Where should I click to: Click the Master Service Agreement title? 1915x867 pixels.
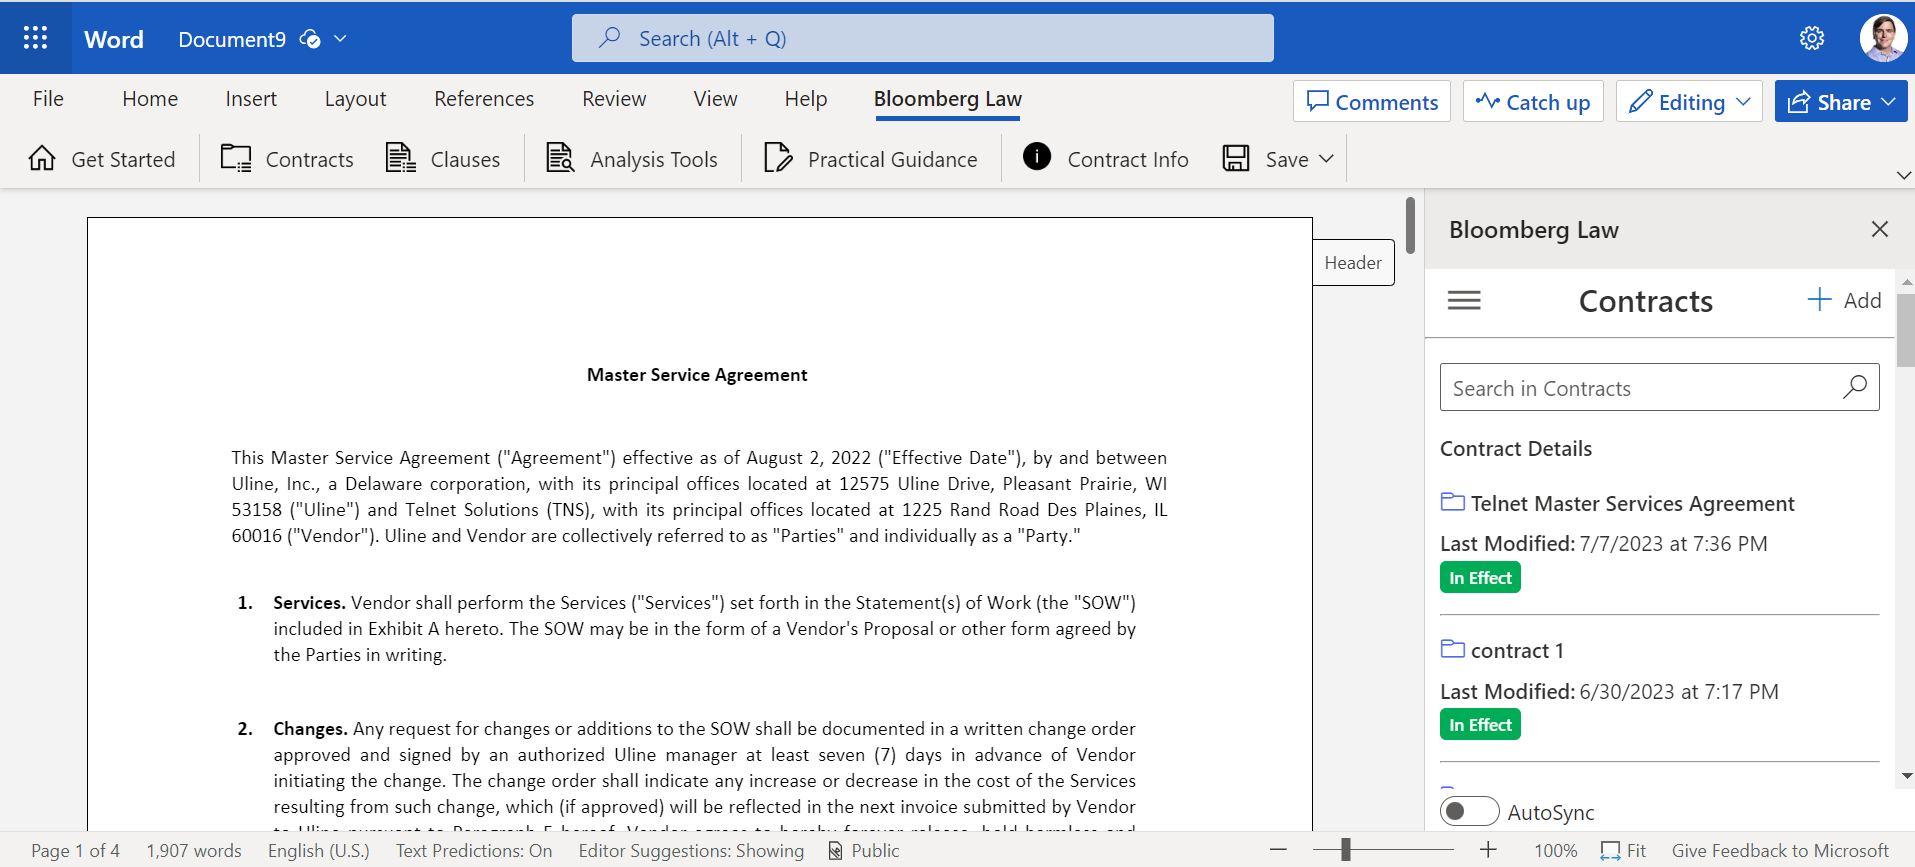[x=697, y=374]
